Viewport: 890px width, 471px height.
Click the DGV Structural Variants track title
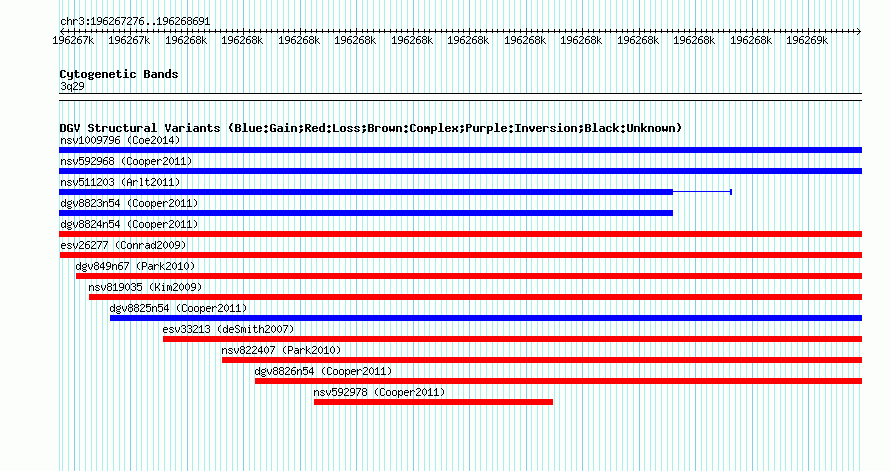click(x=371, y=128)
